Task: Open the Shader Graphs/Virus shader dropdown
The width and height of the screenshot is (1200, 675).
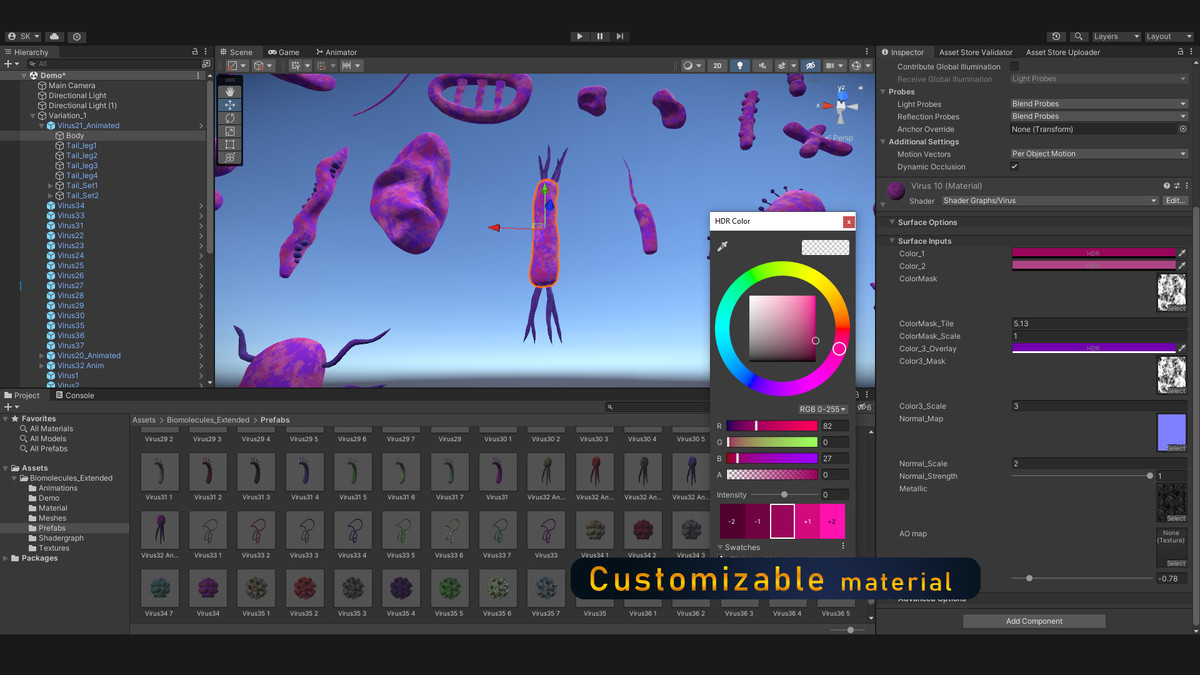Action: 1049,201
